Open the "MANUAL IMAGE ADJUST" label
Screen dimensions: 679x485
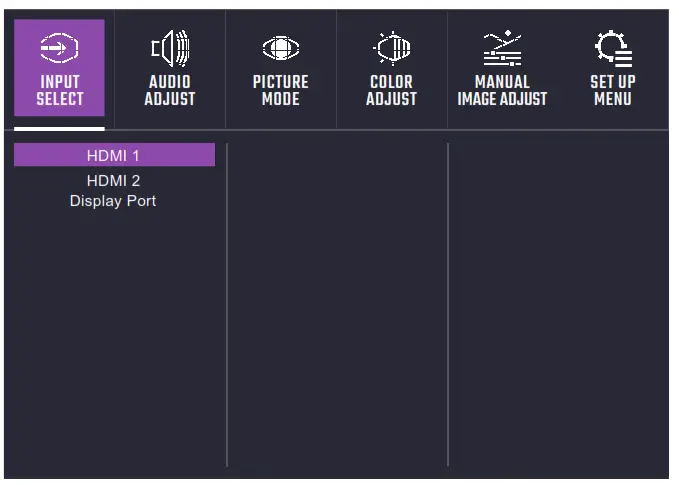[x=502, y=91]
